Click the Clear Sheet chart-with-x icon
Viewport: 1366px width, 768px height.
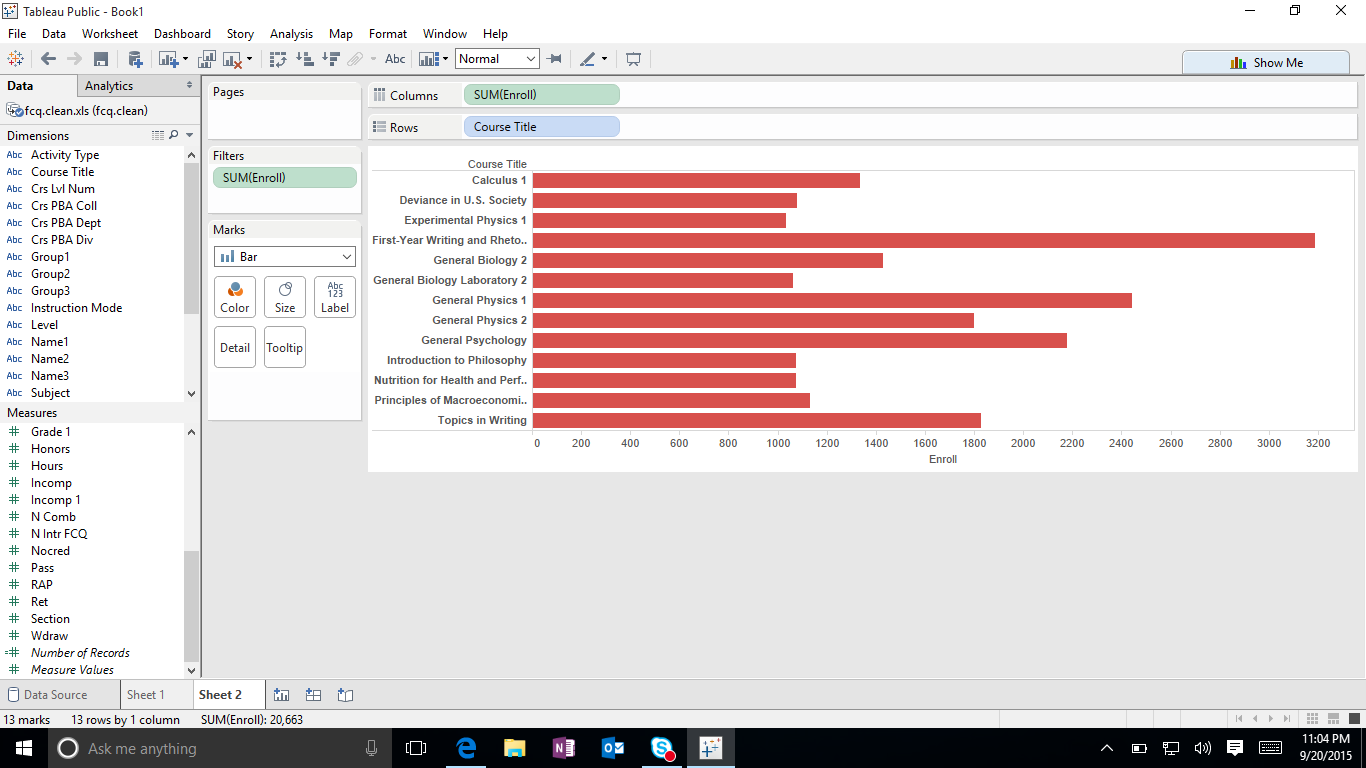coord(233,59)
